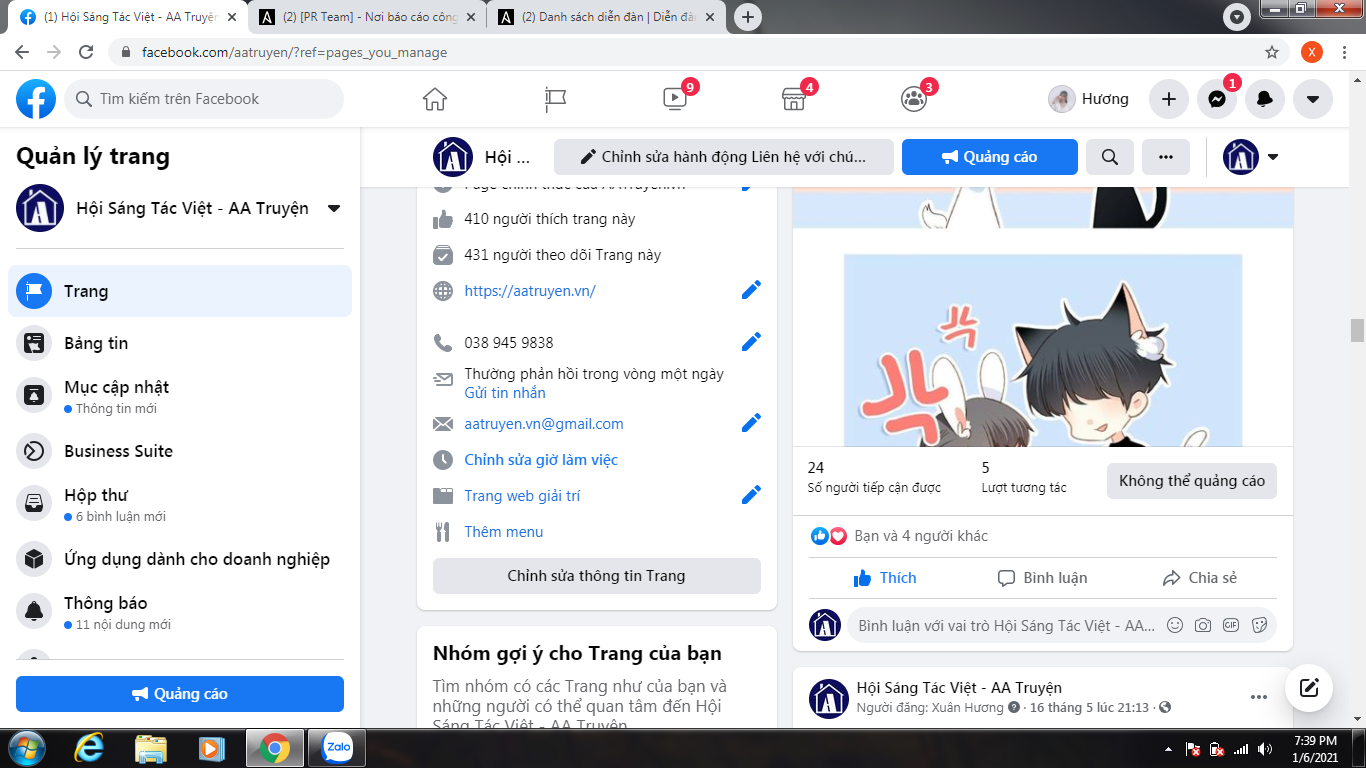Open post options three-dot menu
This screenshot has height=768, width=1366.
(x=1259, y=697)
